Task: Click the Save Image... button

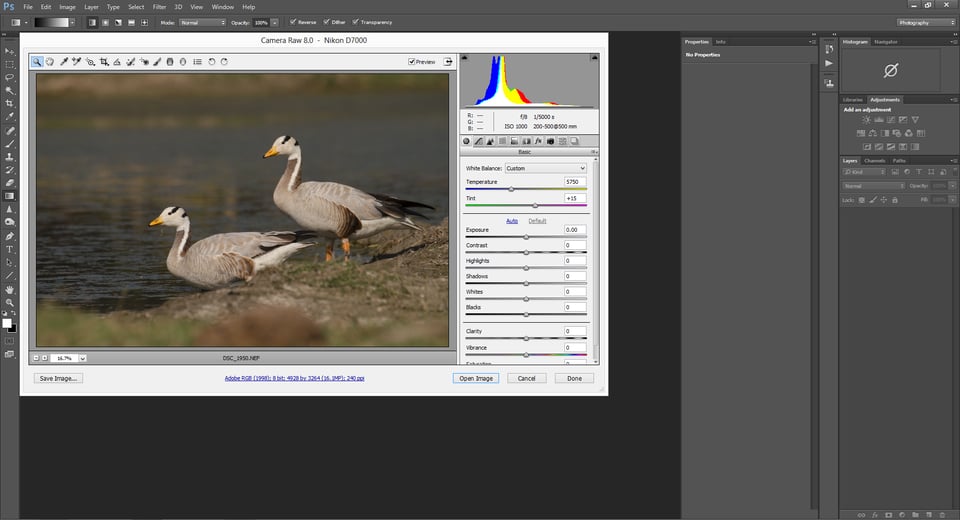Action: pos(58,379)
